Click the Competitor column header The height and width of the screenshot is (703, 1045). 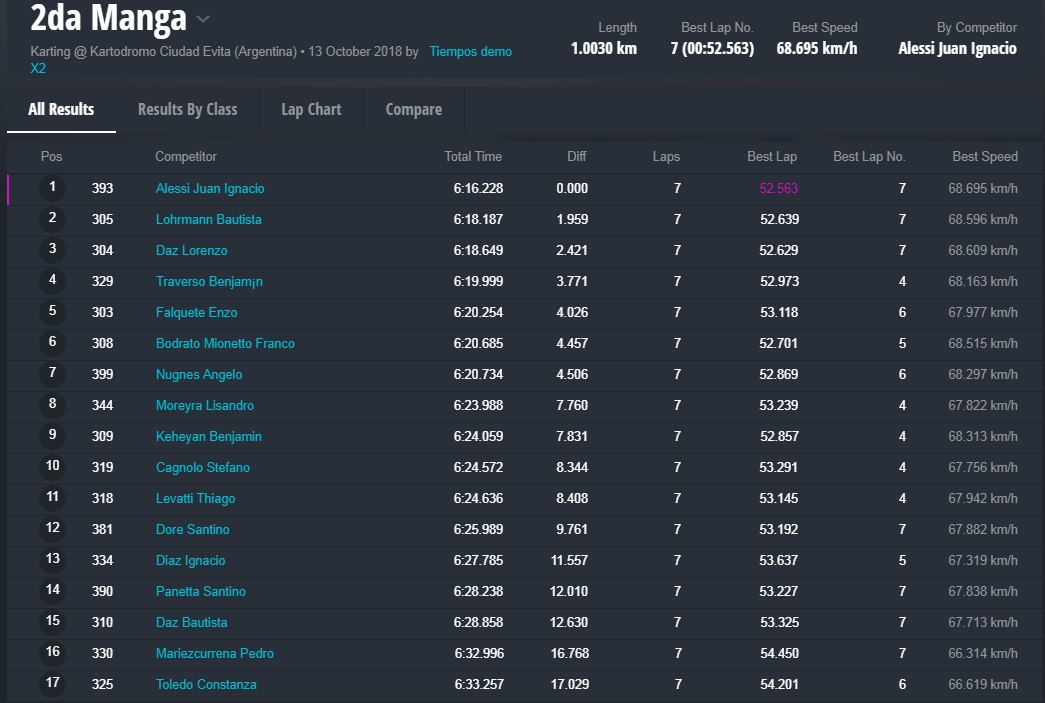coord(185,156)
